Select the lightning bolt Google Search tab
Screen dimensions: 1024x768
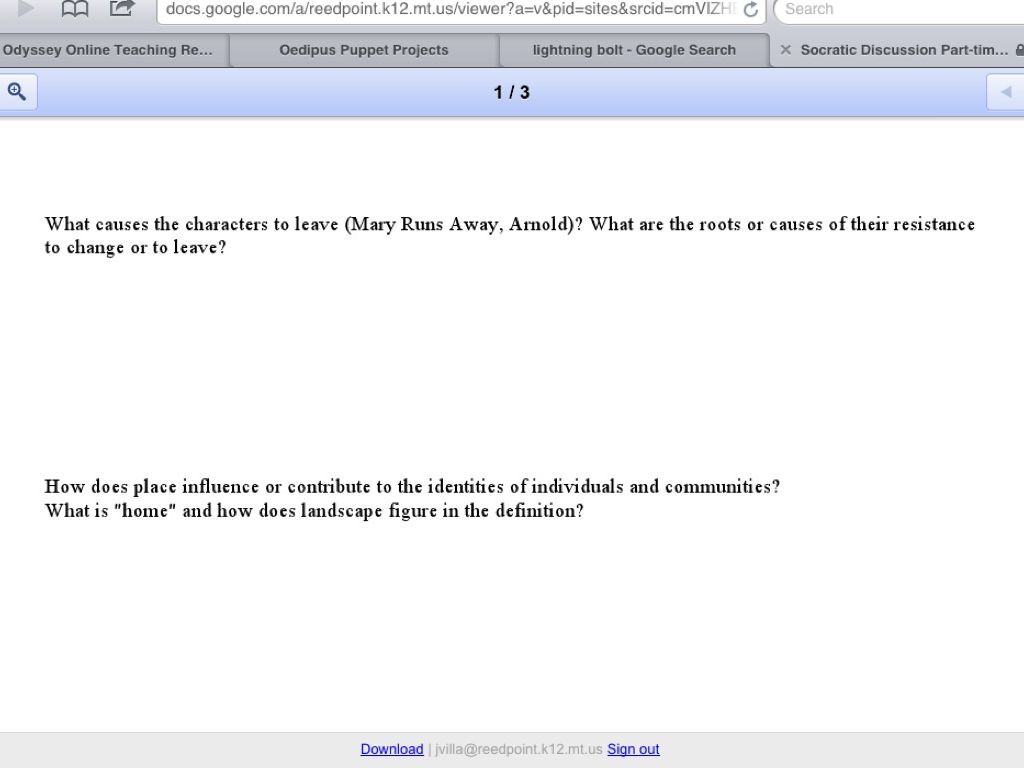[634, 50]
